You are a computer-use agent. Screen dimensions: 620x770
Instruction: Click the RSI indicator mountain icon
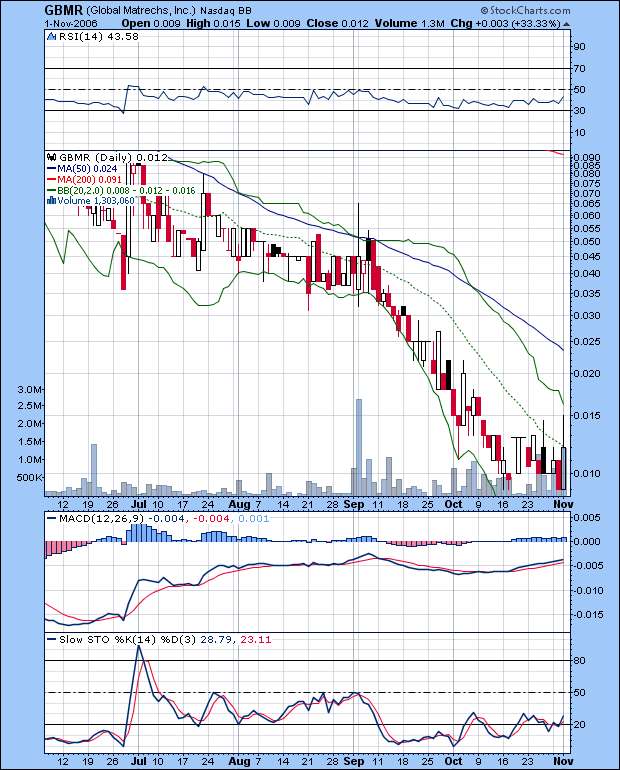click(52, 36)
